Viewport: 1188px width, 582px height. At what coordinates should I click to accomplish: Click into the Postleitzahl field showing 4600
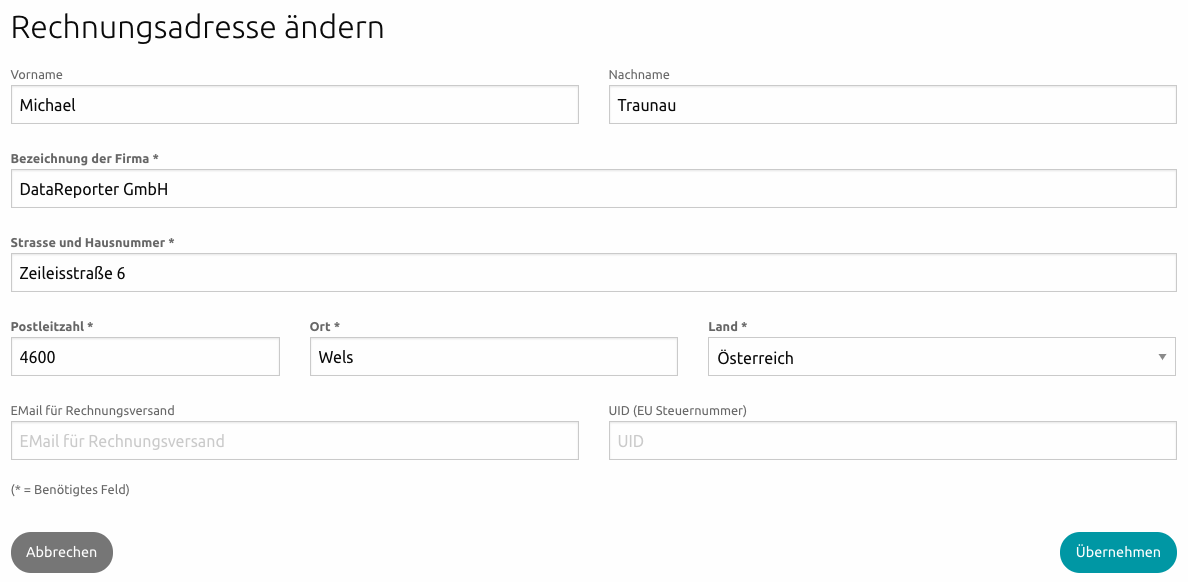(x=145, y=356)
